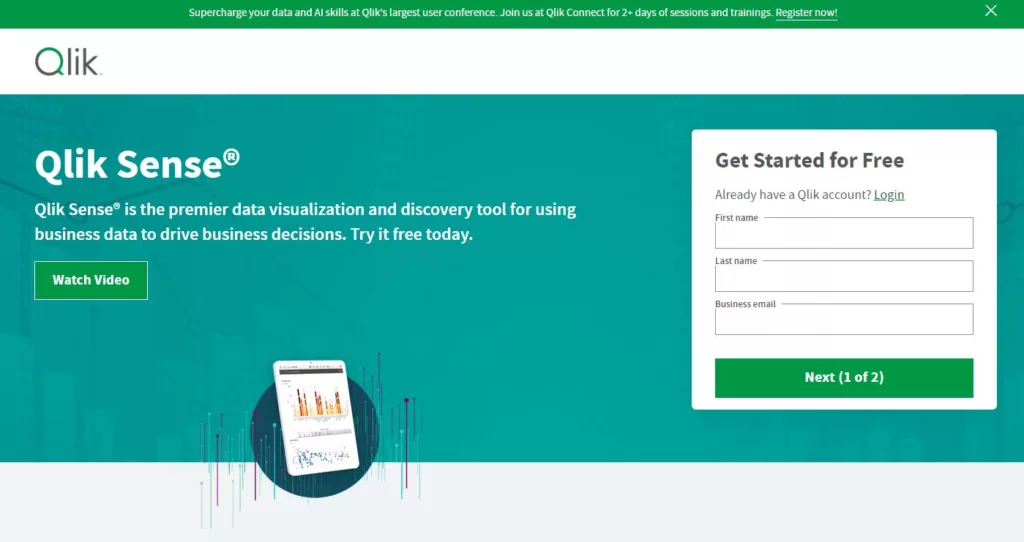This screenshot has height=542, width=1024.
Task: Close the green announcement banner
Action: coord(991,10)
